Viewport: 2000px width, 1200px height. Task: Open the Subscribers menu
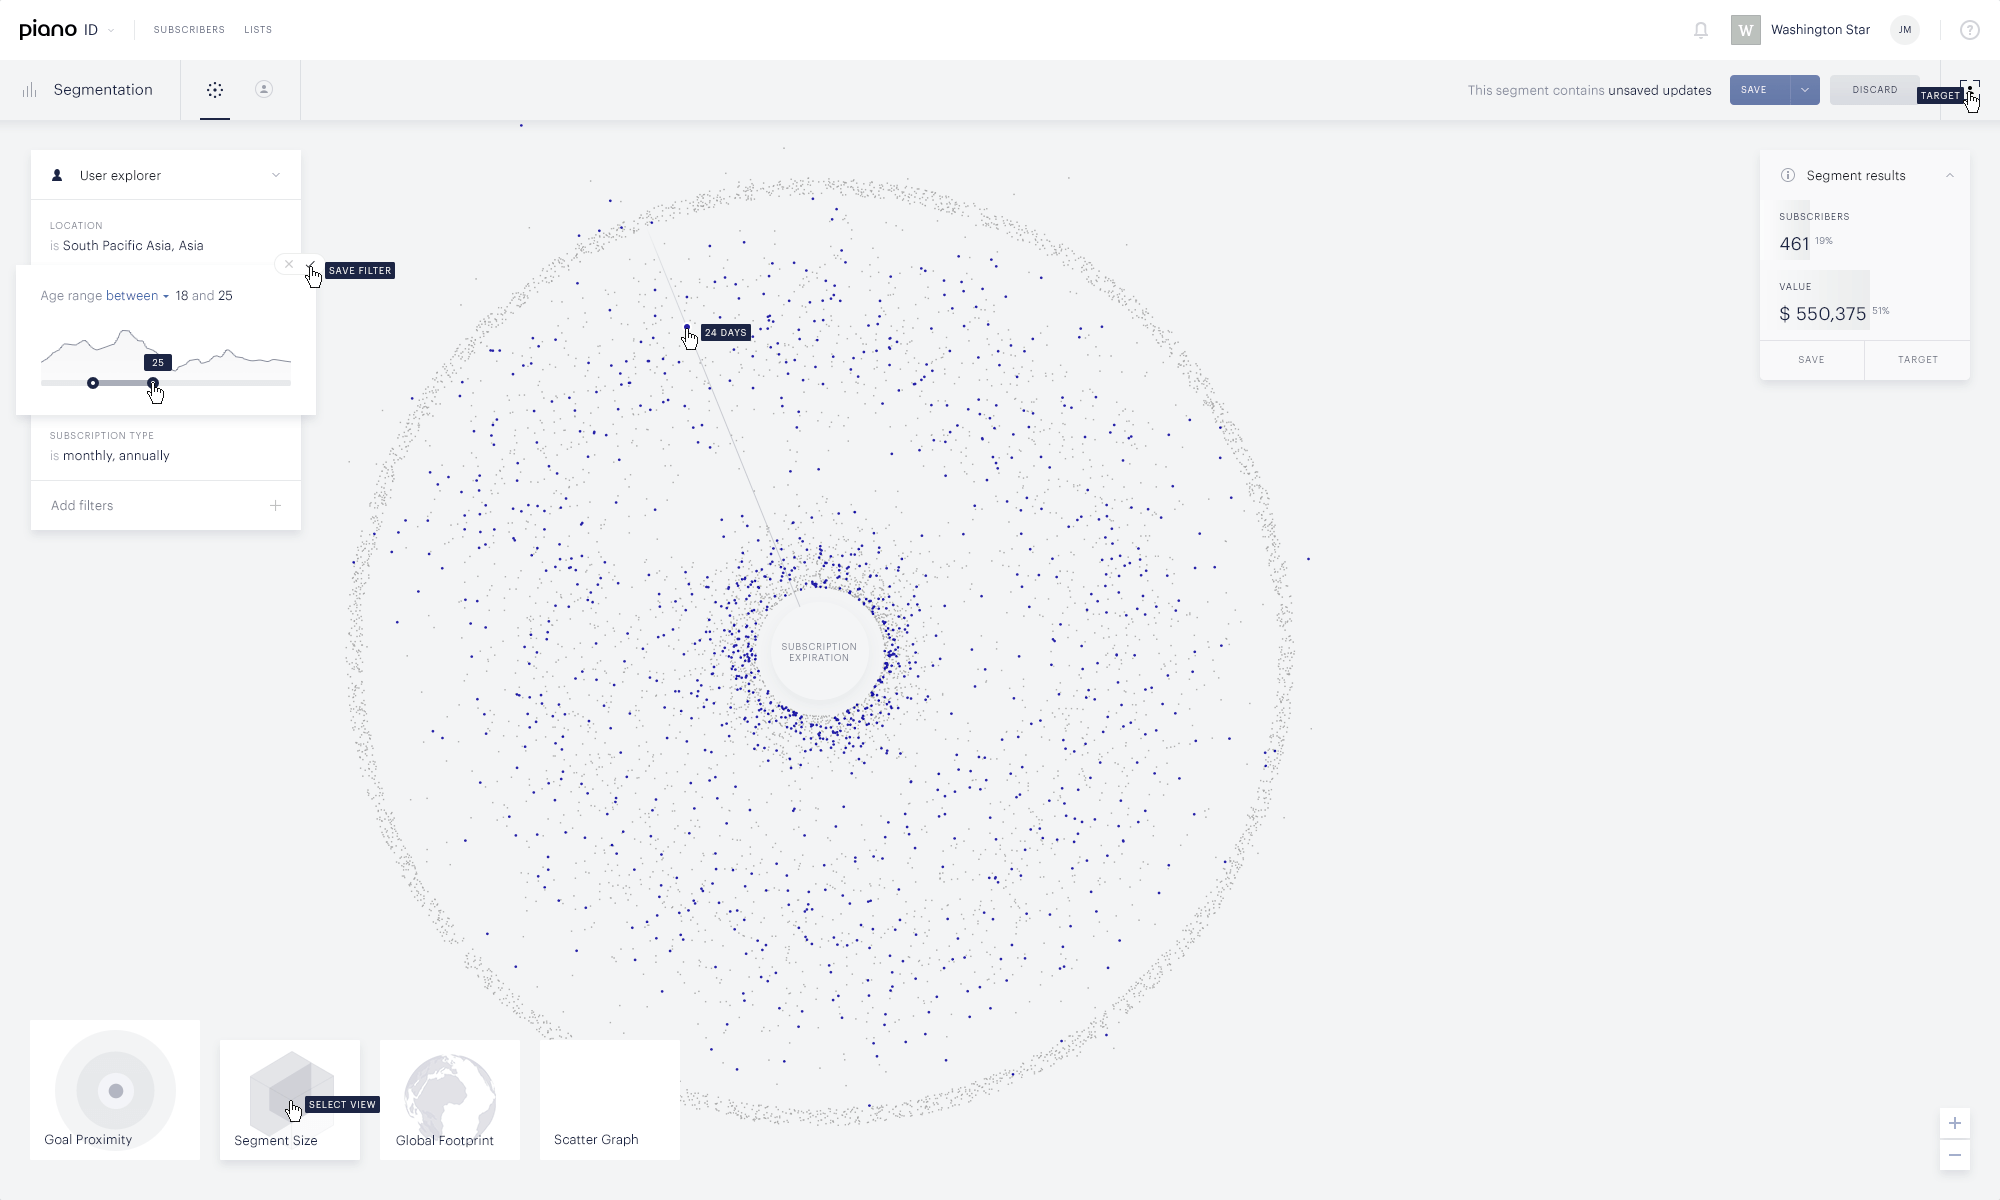[189, 30]
